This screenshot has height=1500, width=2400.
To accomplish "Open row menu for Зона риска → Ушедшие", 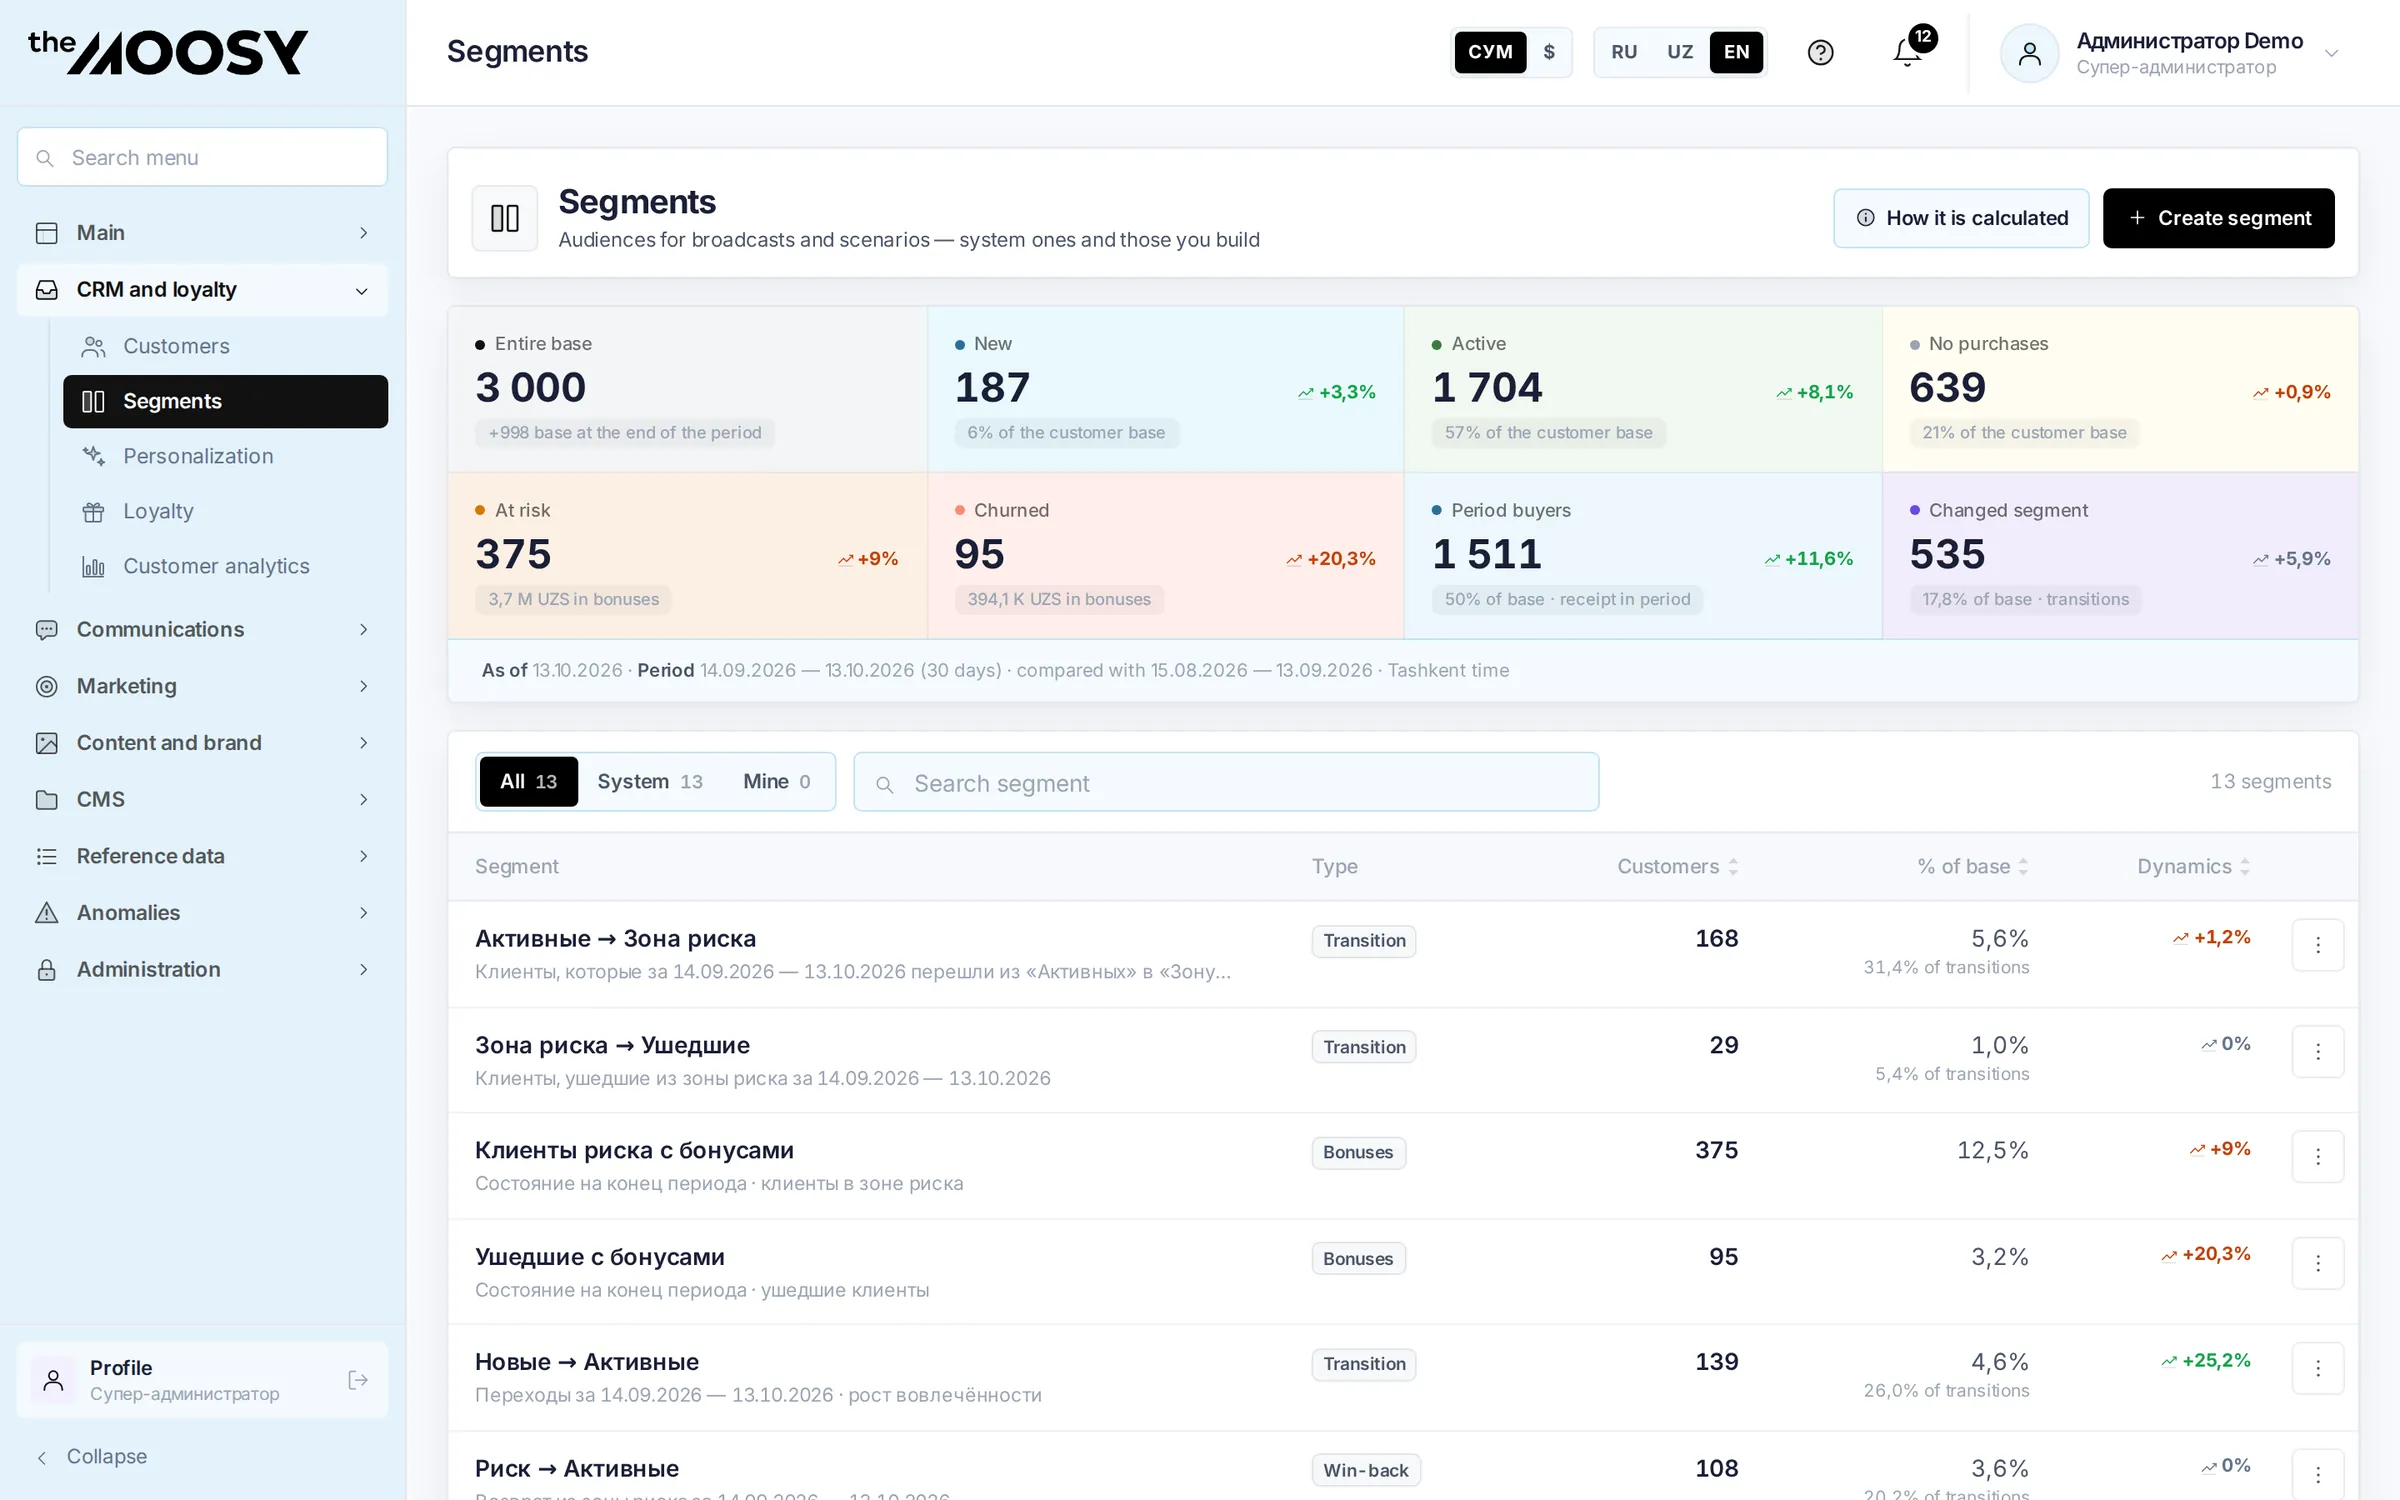I will coord(2318,1051).
